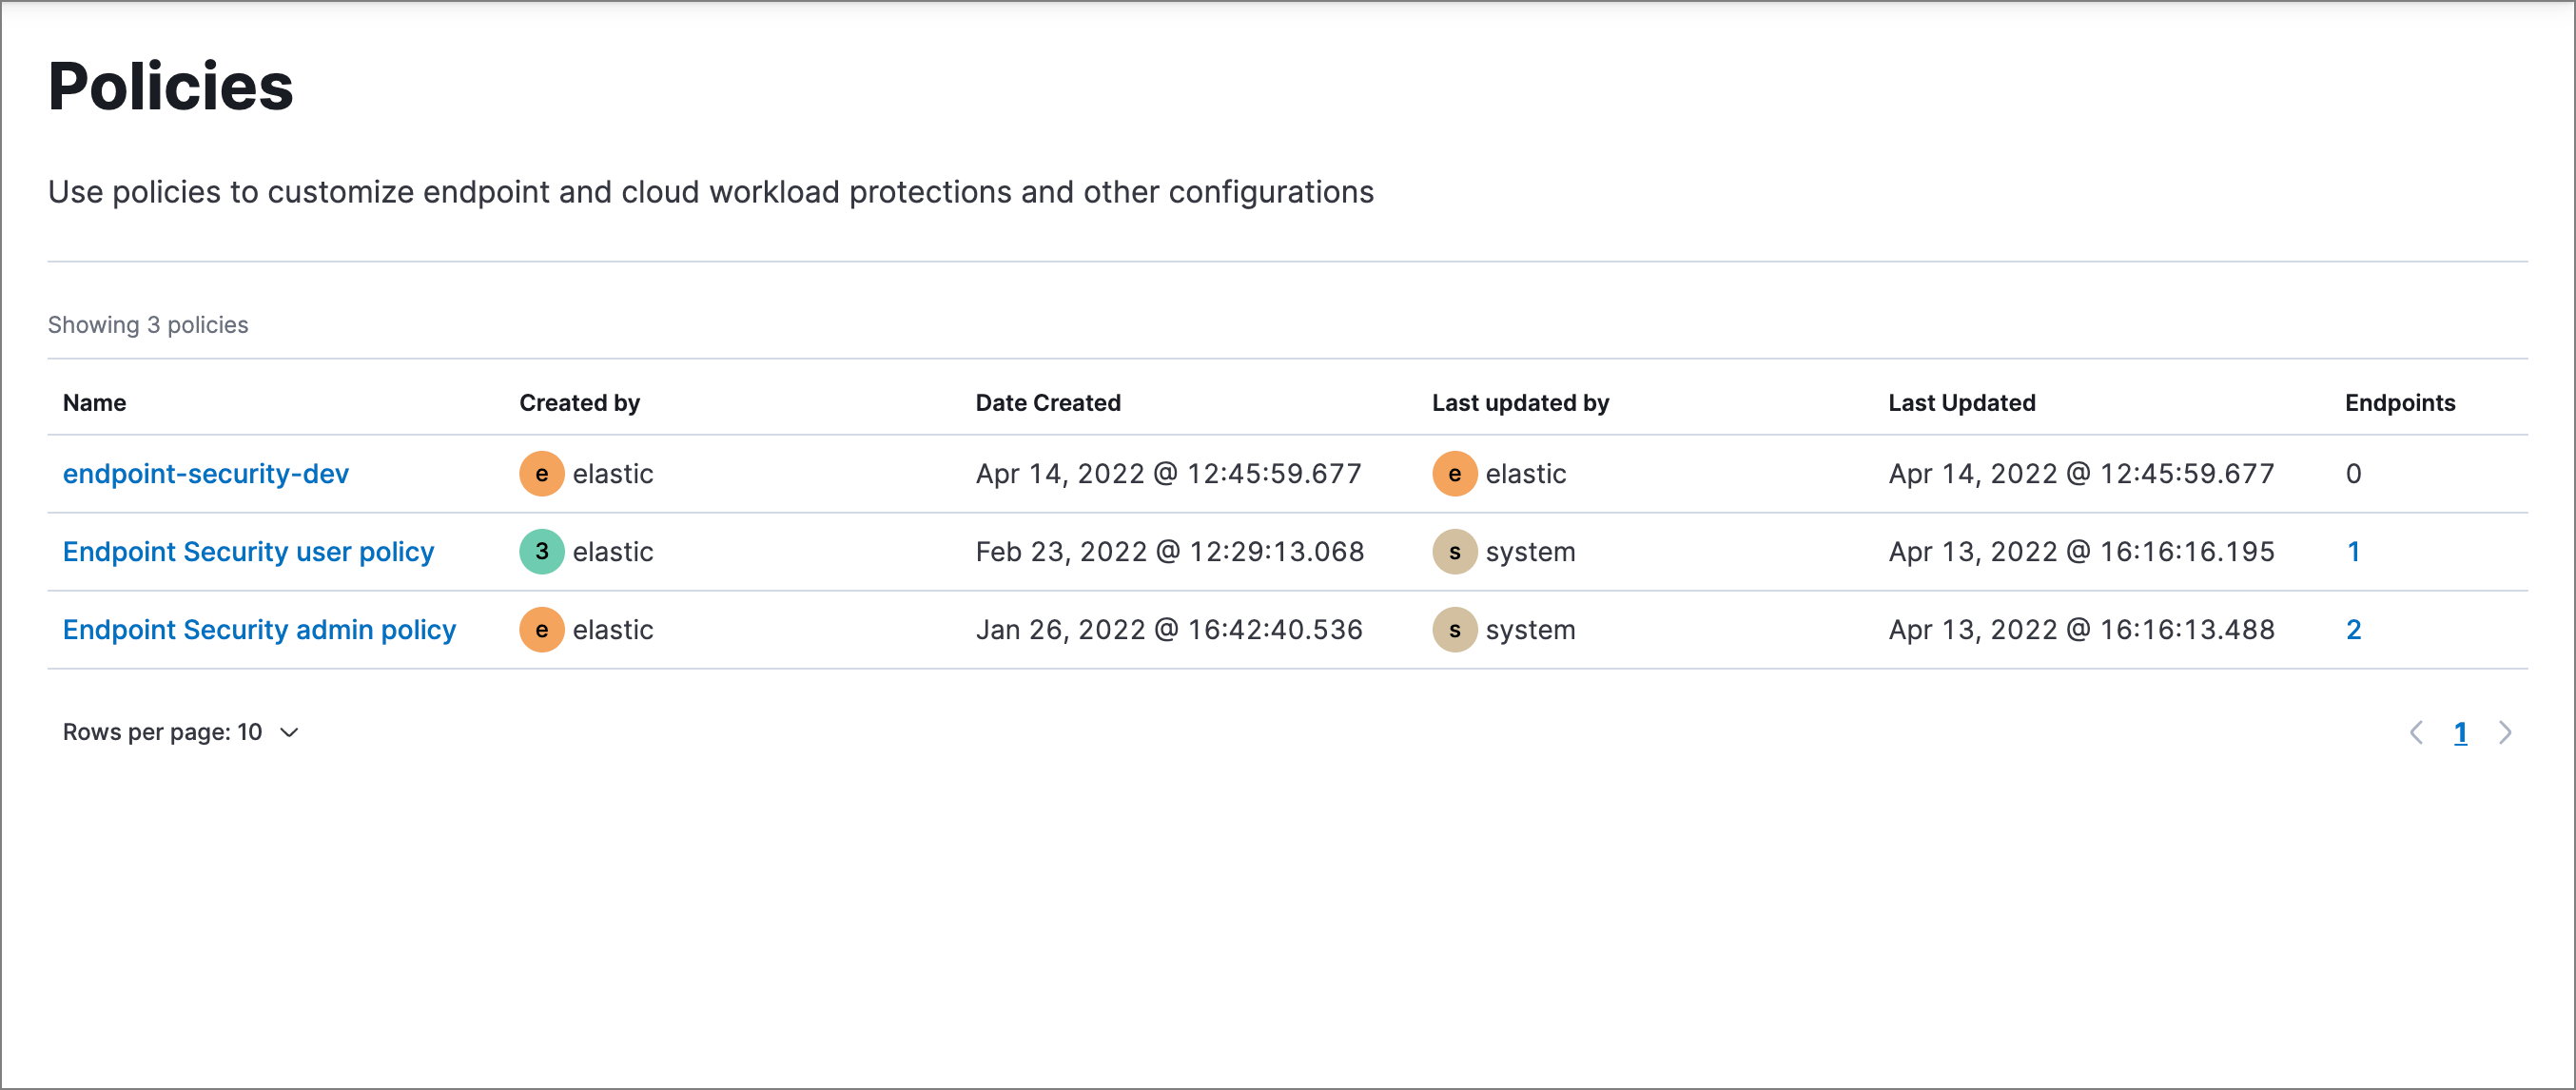
Task: Click the Created by column header
Action: tap(579, 403)
